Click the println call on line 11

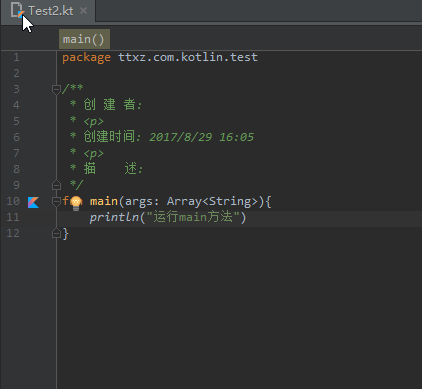pos(114,217)
